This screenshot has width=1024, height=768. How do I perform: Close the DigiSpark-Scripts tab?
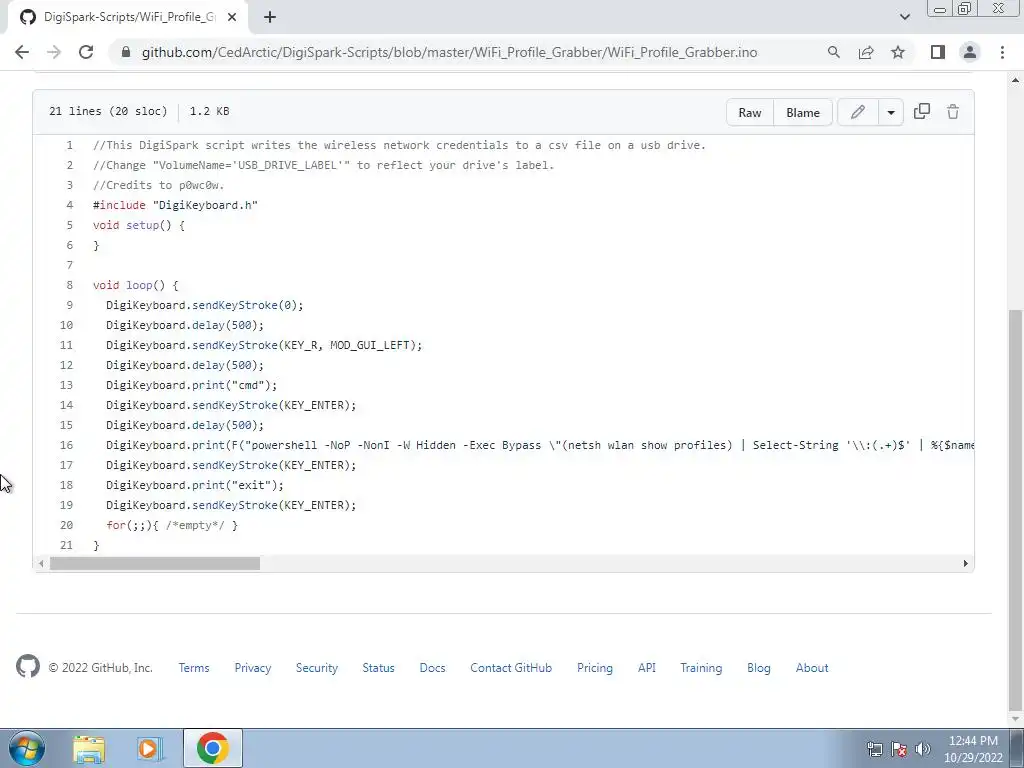(x=232, y=17)
